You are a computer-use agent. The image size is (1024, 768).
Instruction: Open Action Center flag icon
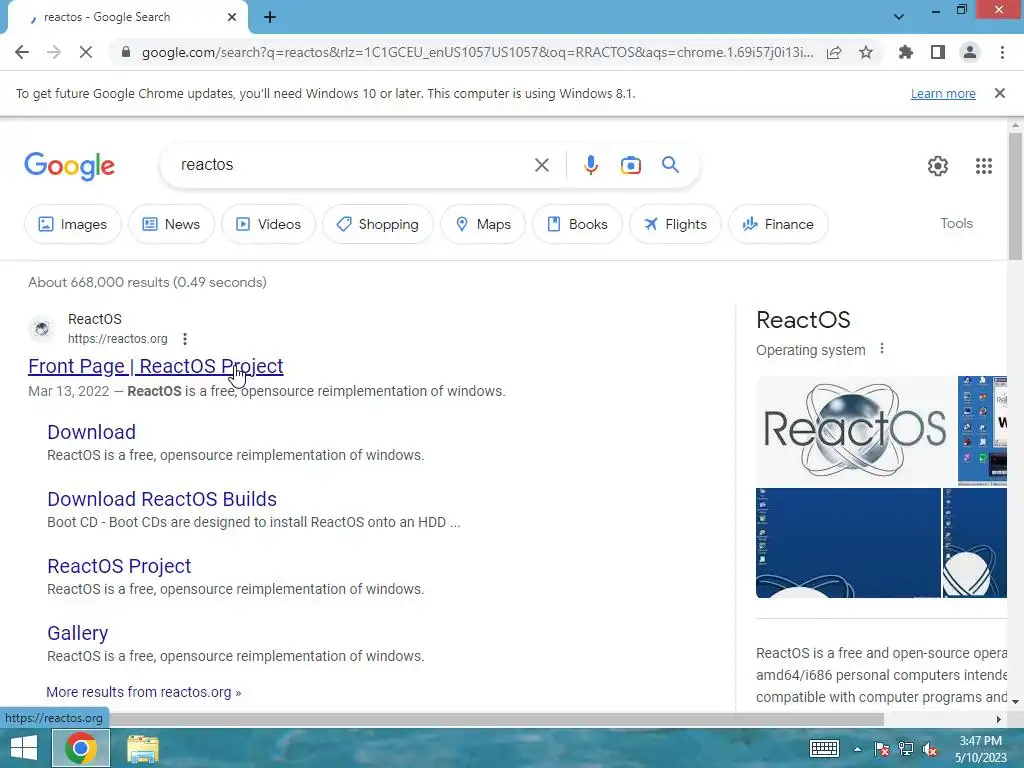[x=881, y=749]
